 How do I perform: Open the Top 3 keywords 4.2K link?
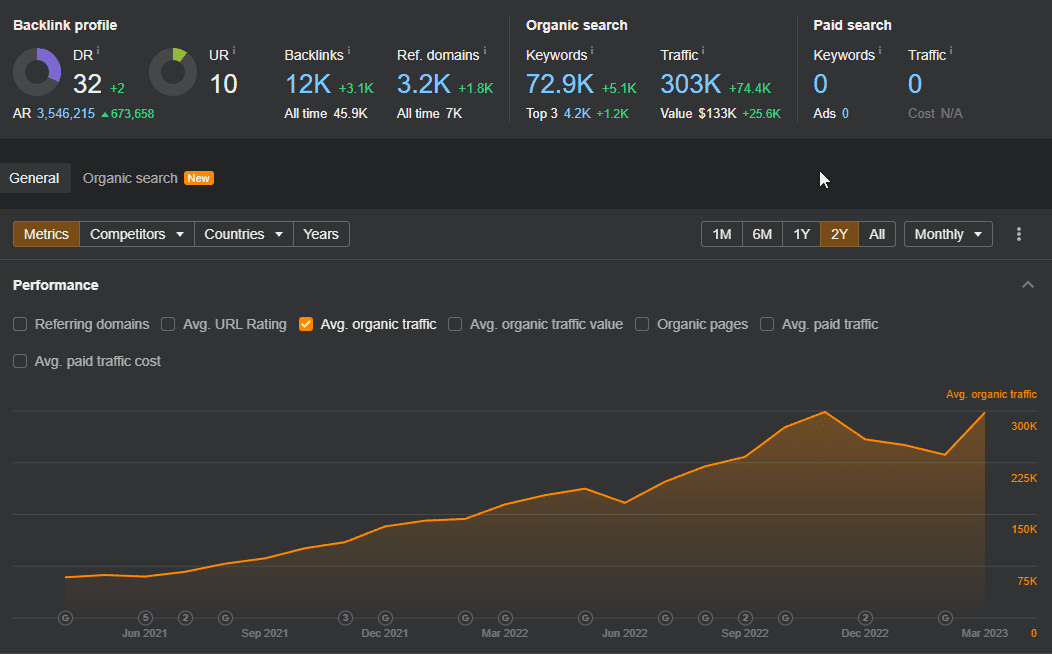click(x=577, y=113)
